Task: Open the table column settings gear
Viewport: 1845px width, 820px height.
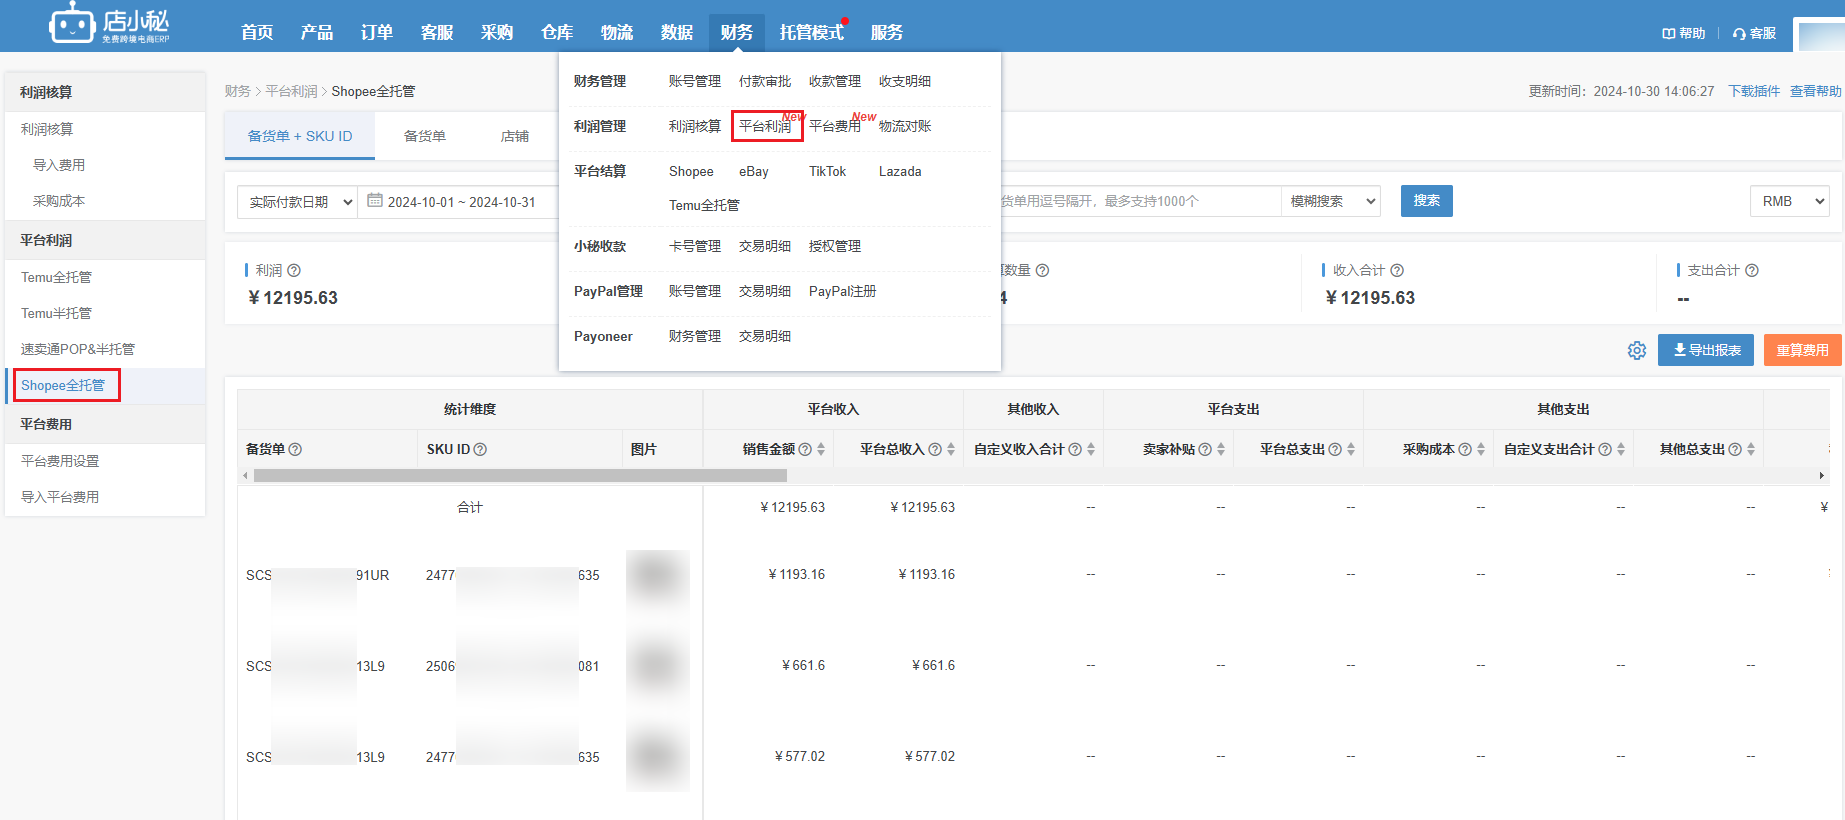Action: (x=1636, y=350)
